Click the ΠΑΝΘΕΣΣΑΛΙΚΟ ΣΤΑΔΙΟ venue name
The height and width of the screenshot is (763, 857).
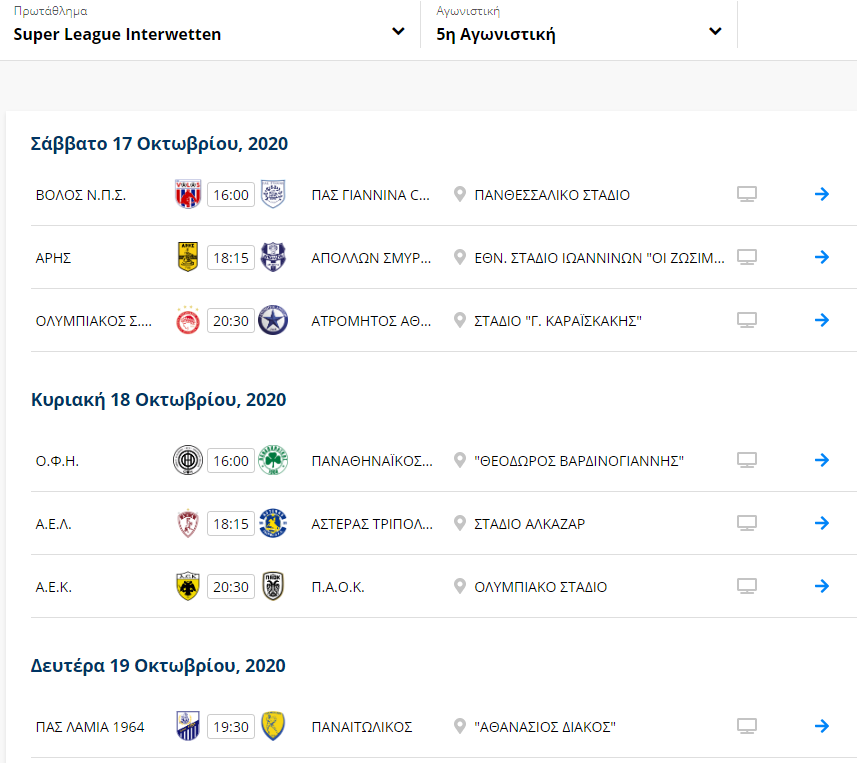tap(552, 195)
